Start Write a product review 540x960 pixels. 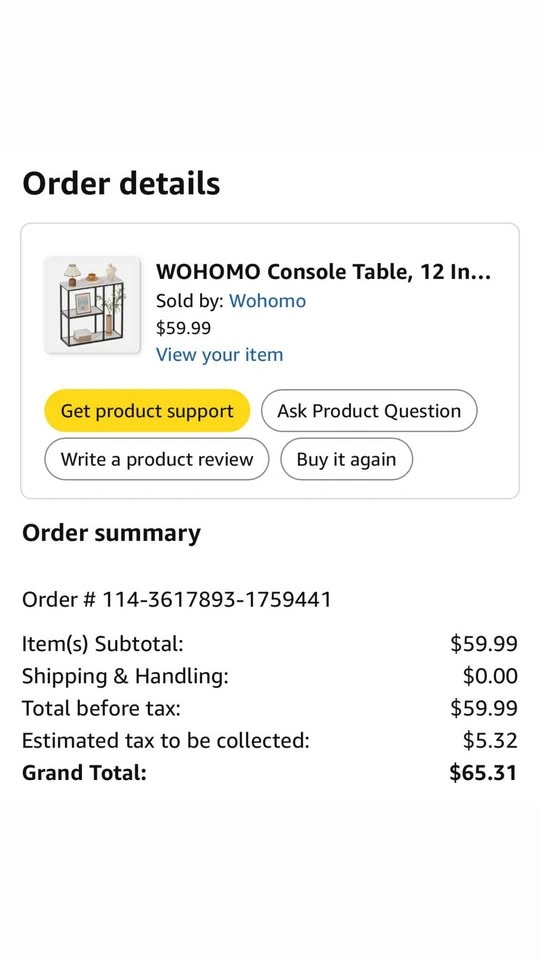(x=157, y=459)
